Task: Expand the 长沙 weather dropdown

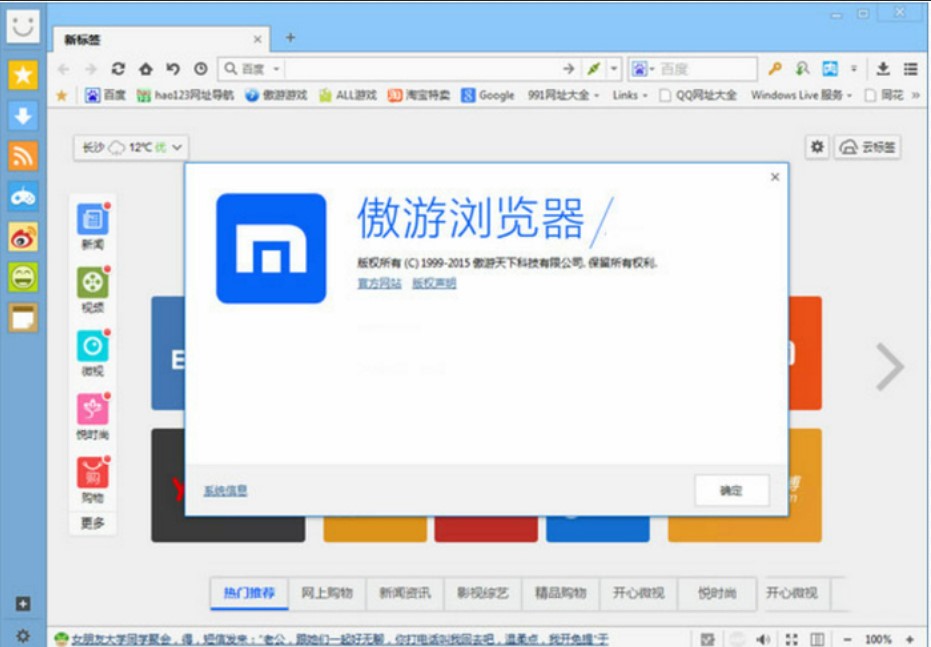Action: point(131,147)
